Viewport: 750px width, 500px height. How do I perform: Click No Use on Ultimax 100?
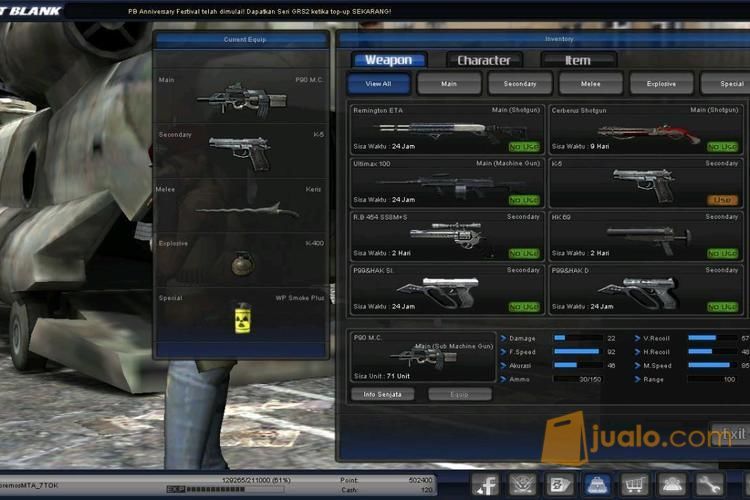524,200
